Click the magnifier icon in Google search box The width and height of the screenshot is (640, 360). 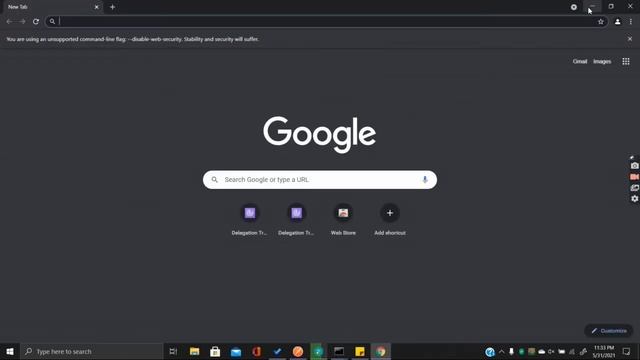click(x=214, y=180)
